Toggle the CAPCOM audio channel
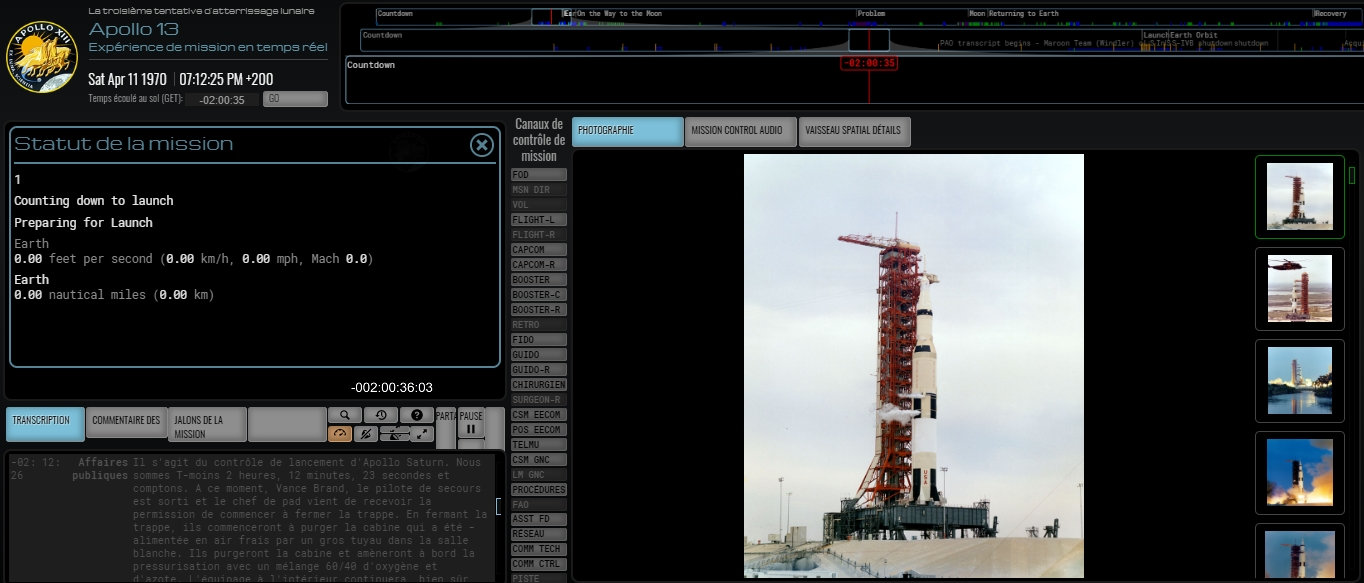This screenshot has height=583, width=1364. point(538,250)
